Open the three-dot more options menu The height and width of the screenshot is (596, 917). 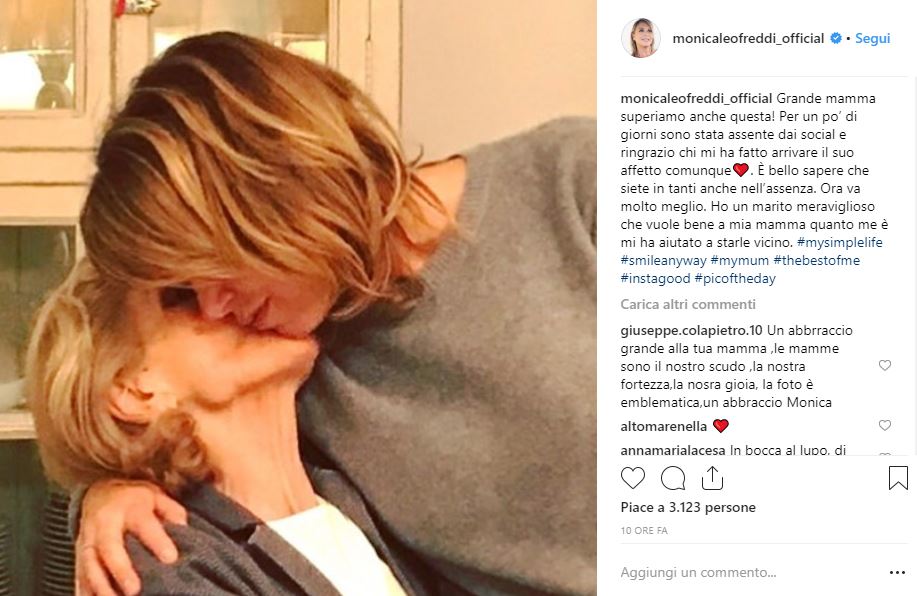[x=897, y=573]
